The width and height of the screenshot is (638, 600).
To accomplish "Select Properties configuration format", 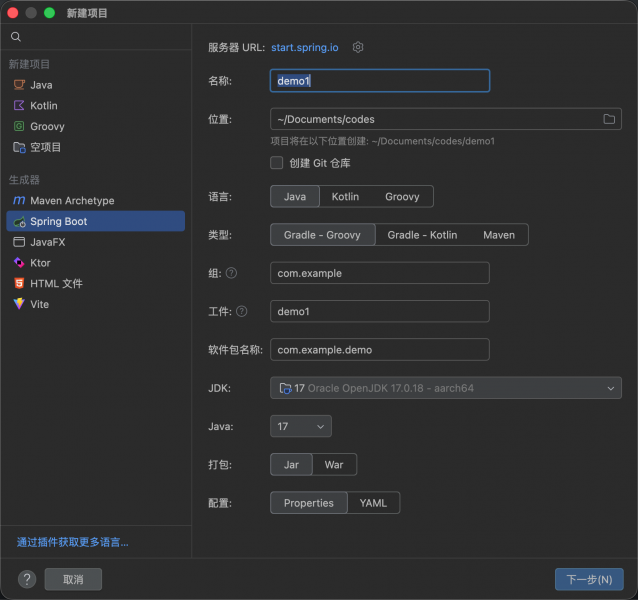I will 309,503.
